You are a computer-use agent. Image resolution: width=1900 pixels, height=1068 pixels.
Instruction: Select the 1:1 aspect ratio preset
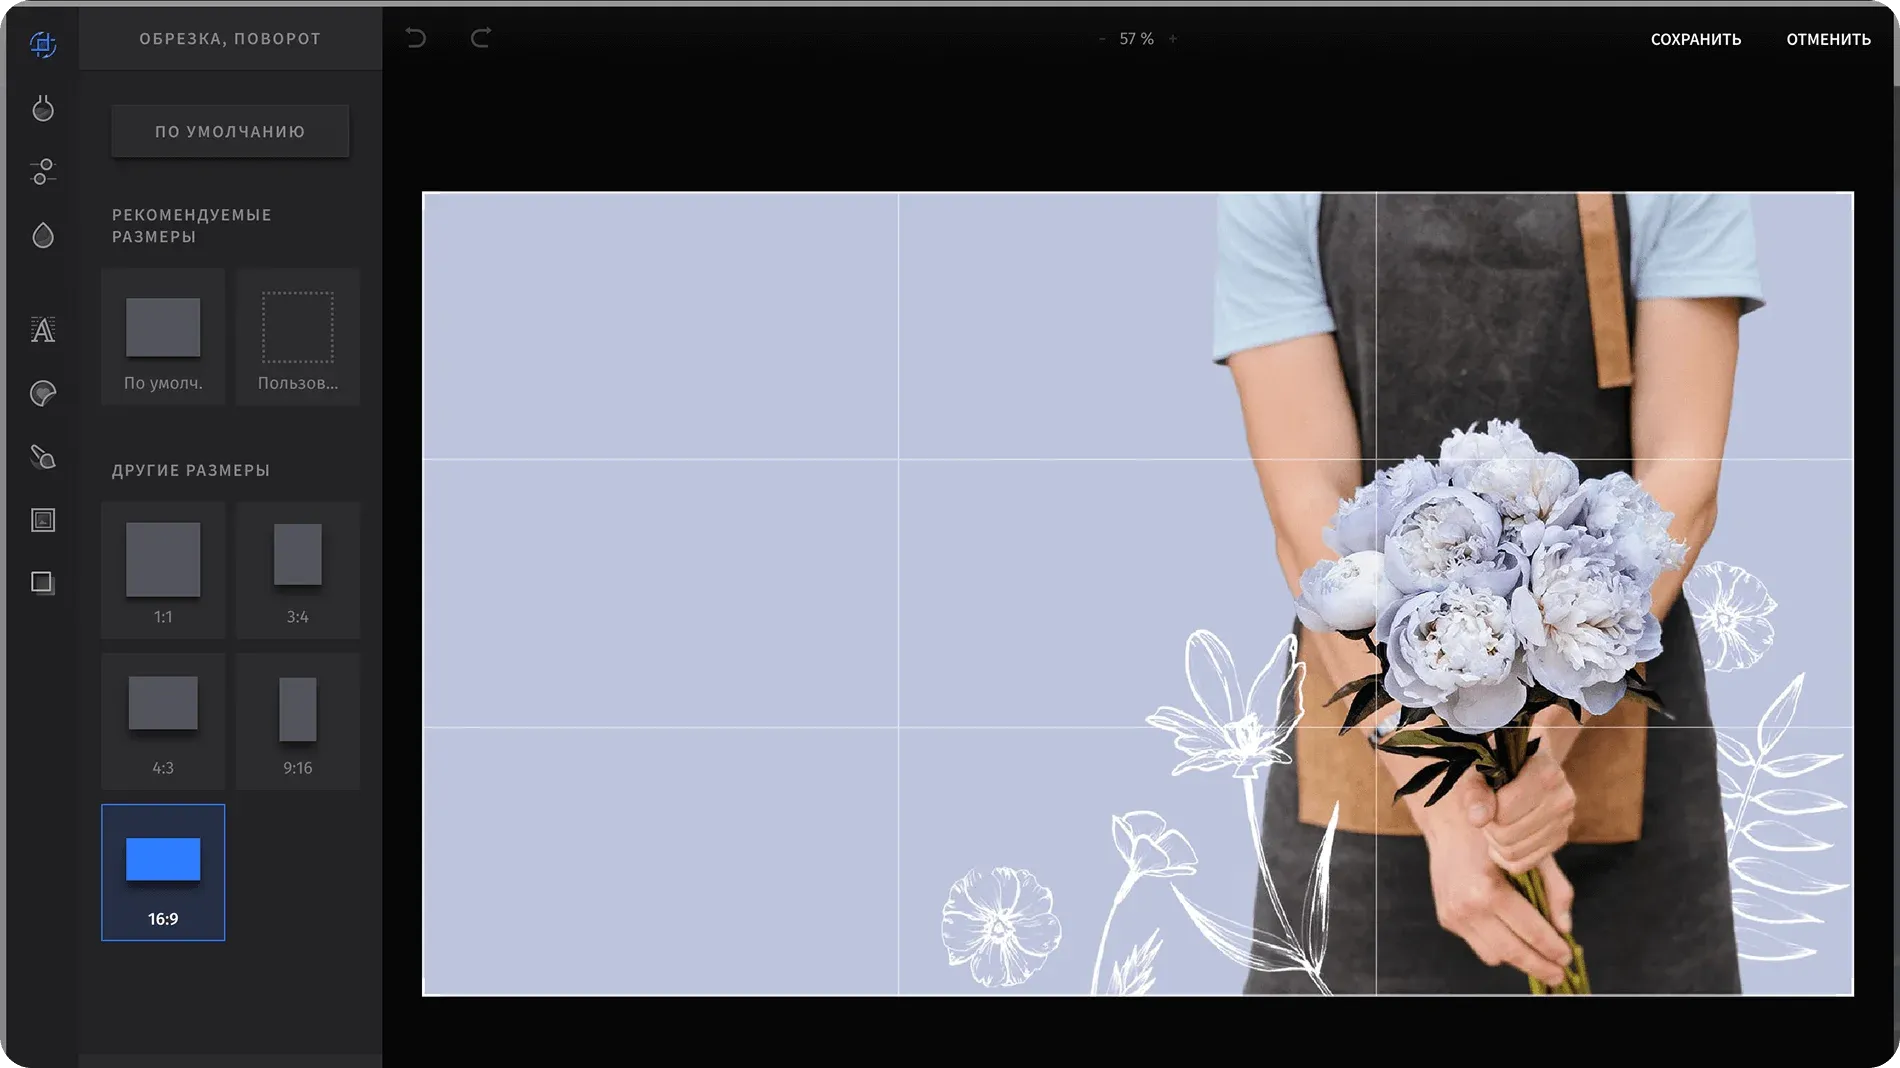163,570
